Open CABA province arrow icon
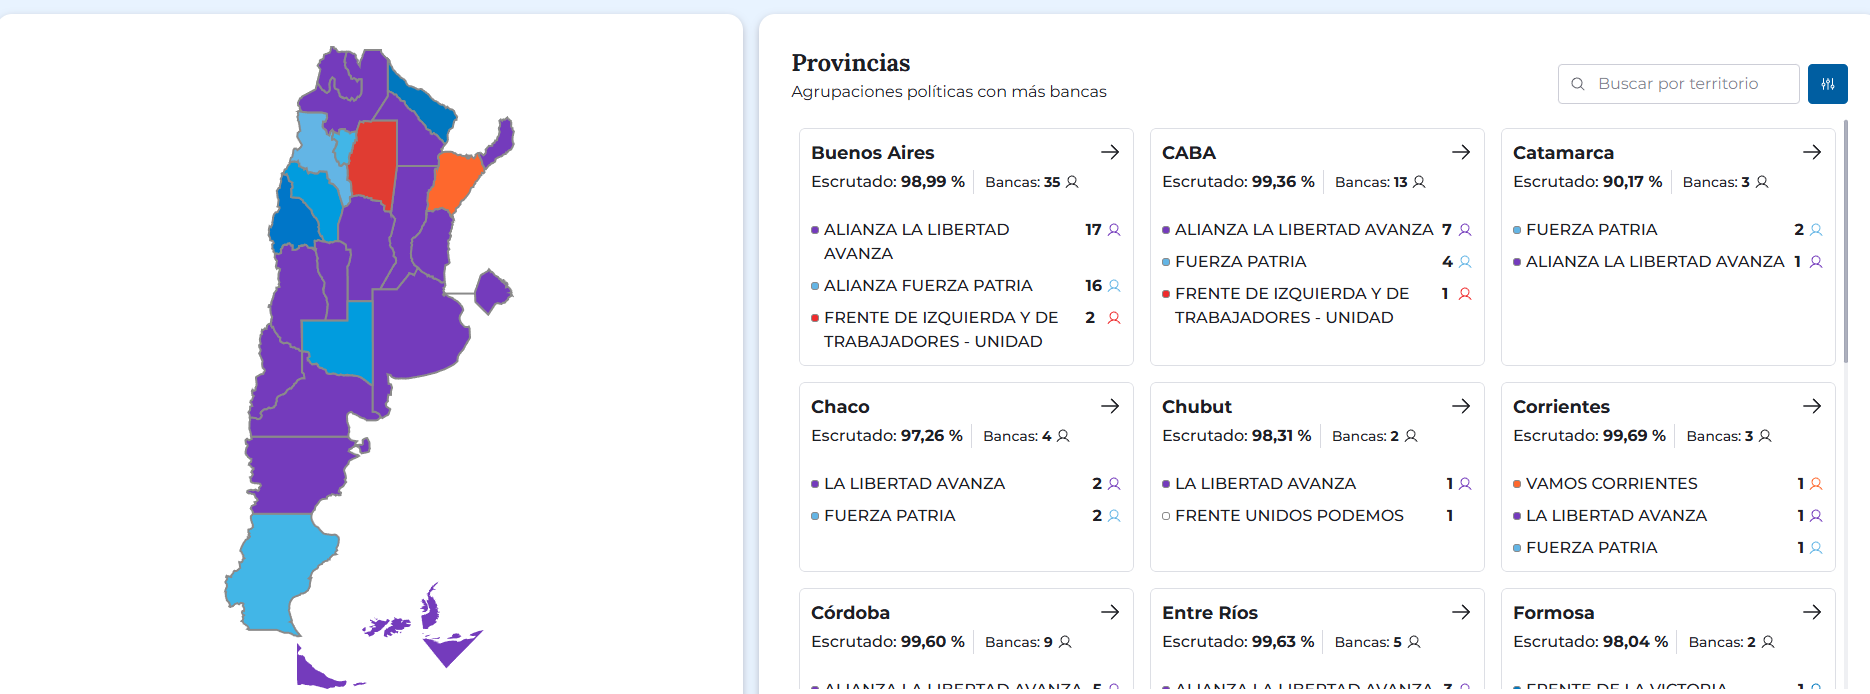Screen dimensions: 1870x694 point(1461,152)
